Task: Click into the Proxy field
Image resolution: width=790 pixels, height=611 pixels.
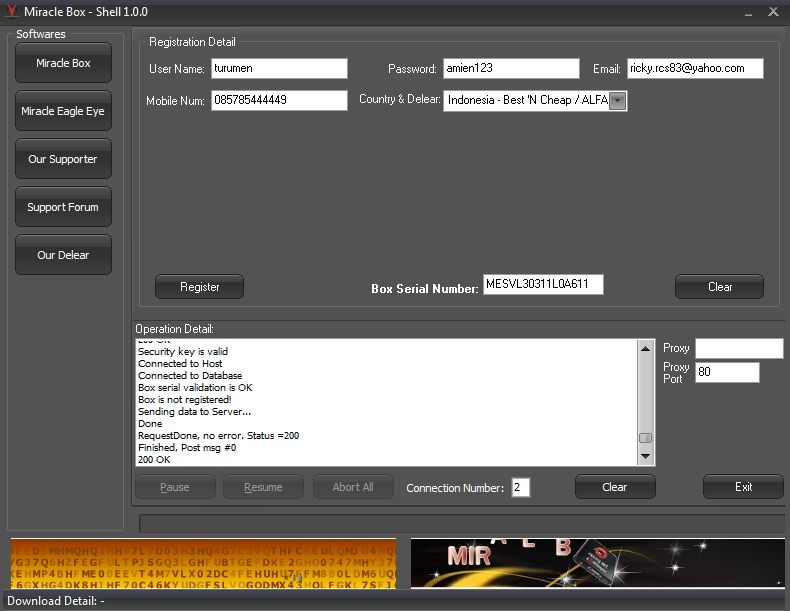Action: [x=739, y=348]
